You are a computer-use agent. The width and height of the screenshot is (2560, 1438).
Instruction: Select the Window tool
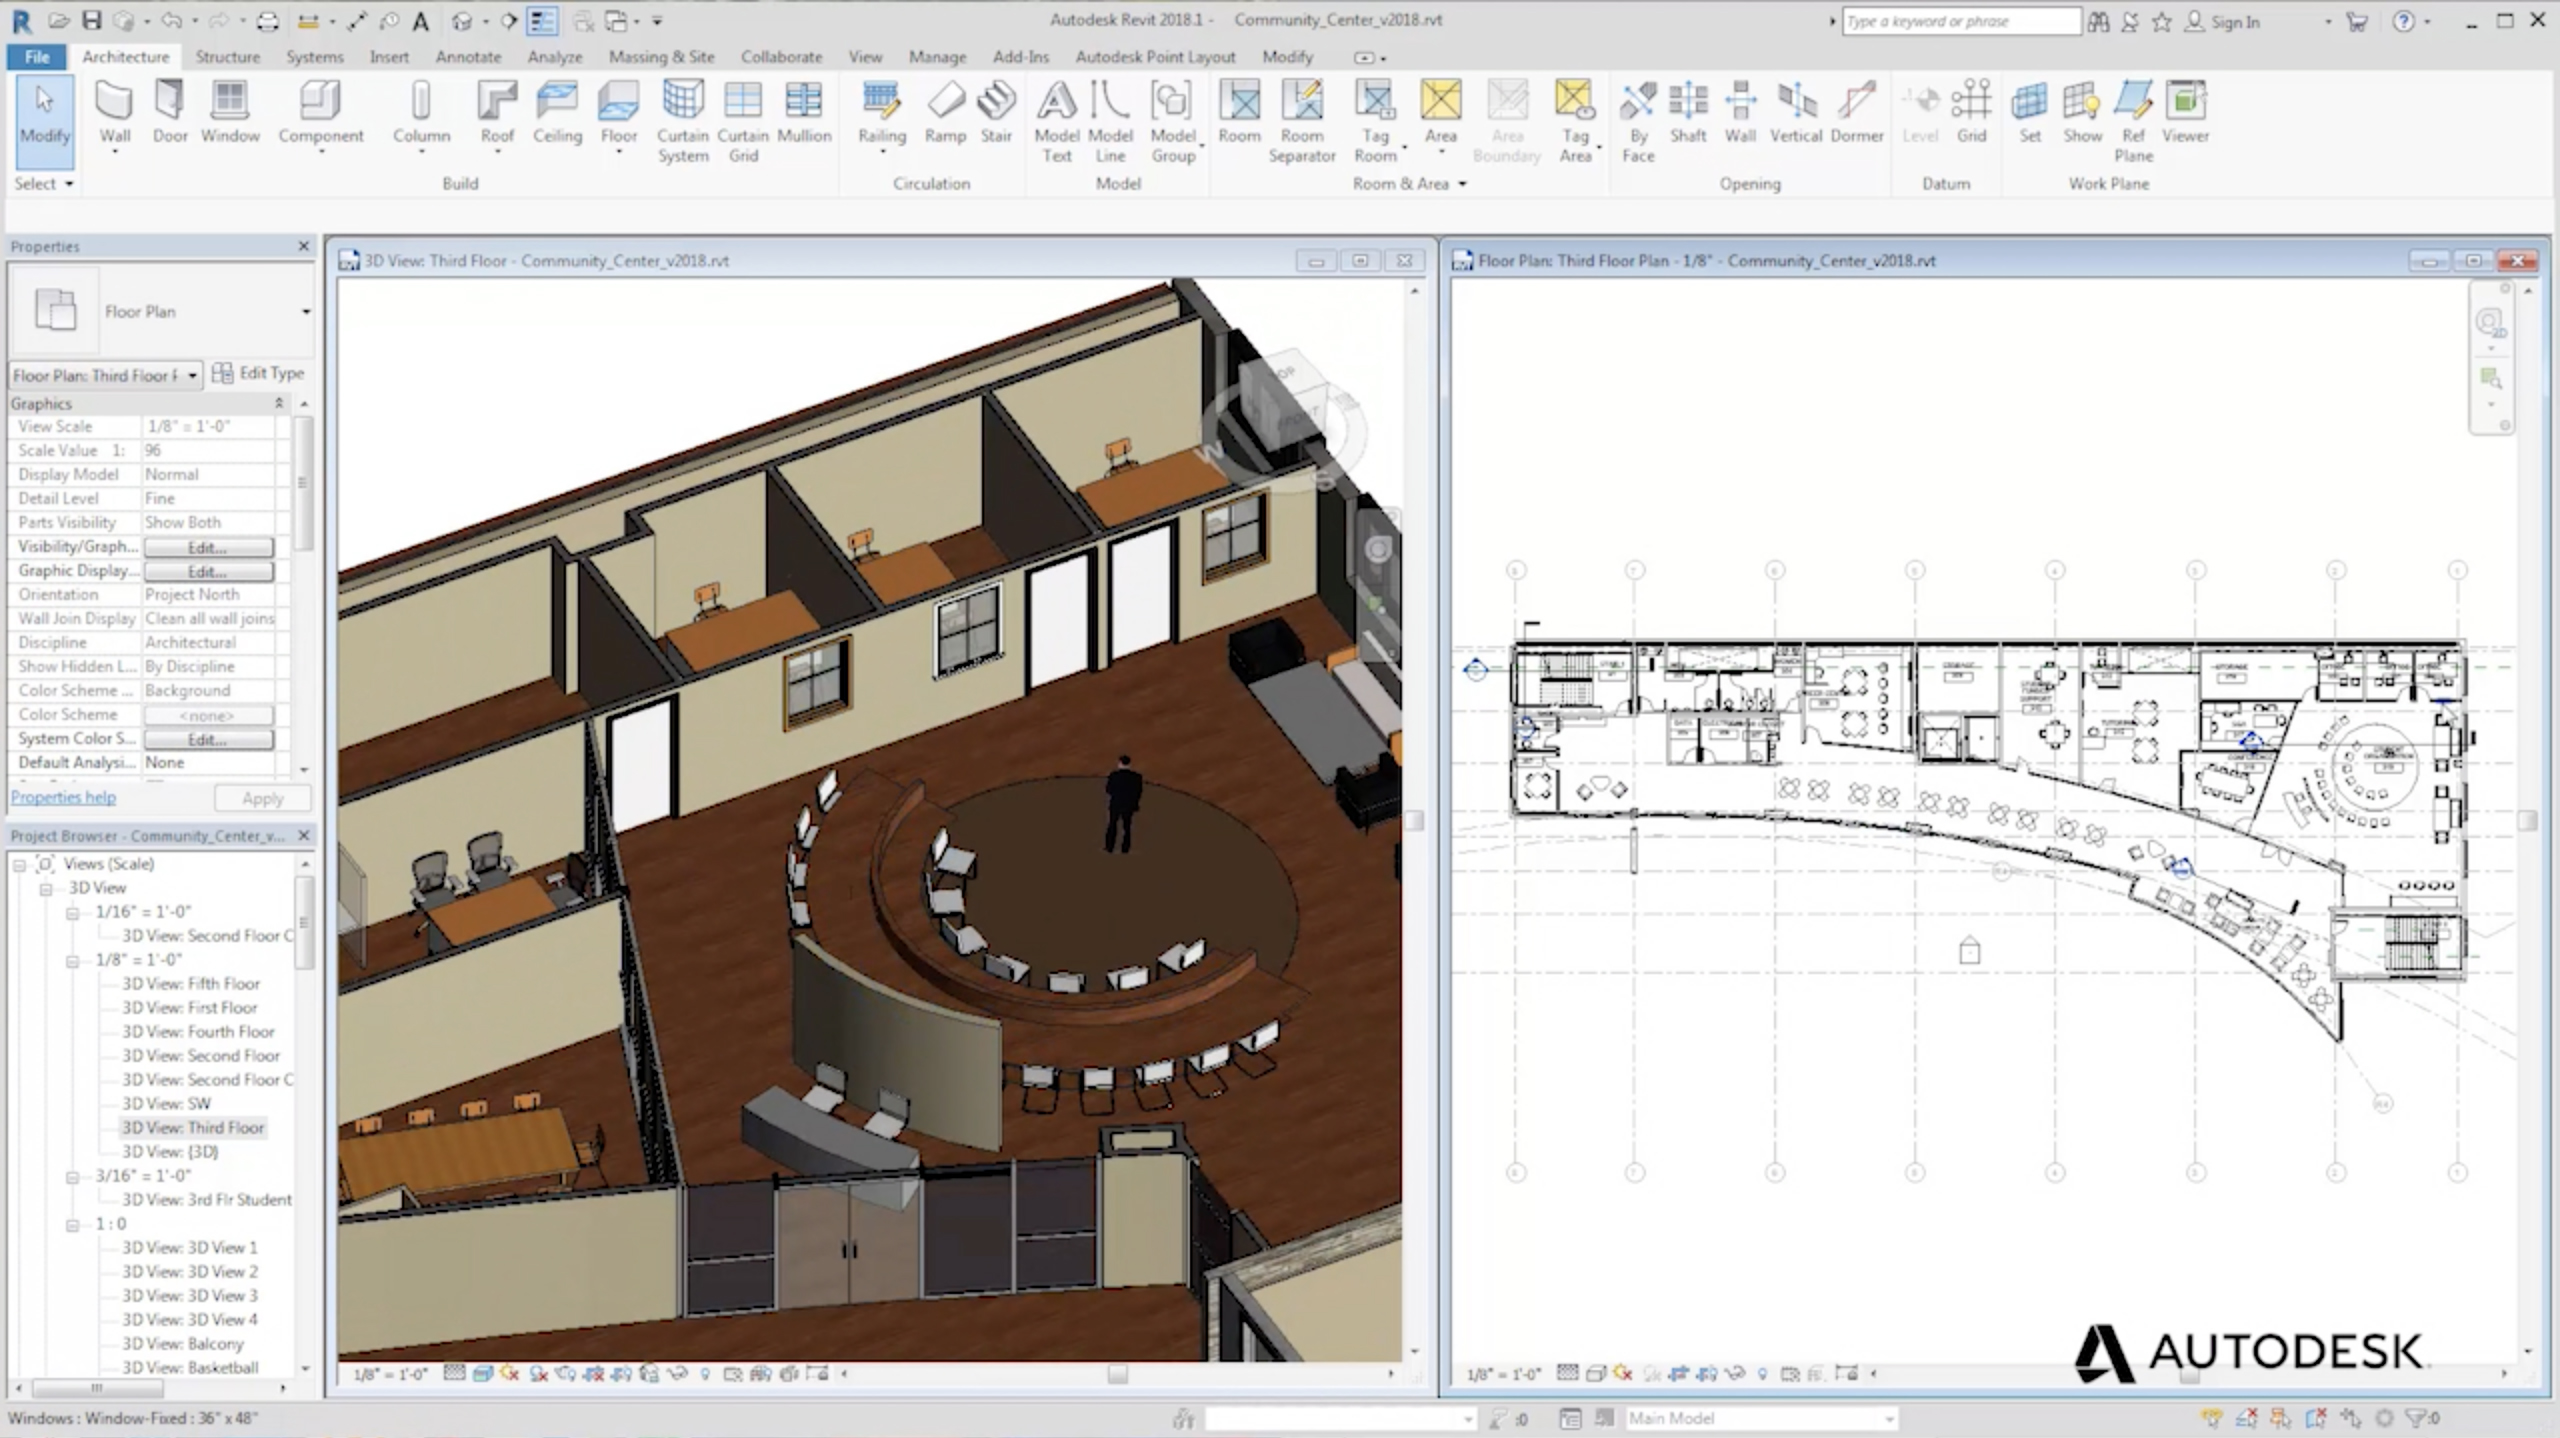click(x=230, y=113)
